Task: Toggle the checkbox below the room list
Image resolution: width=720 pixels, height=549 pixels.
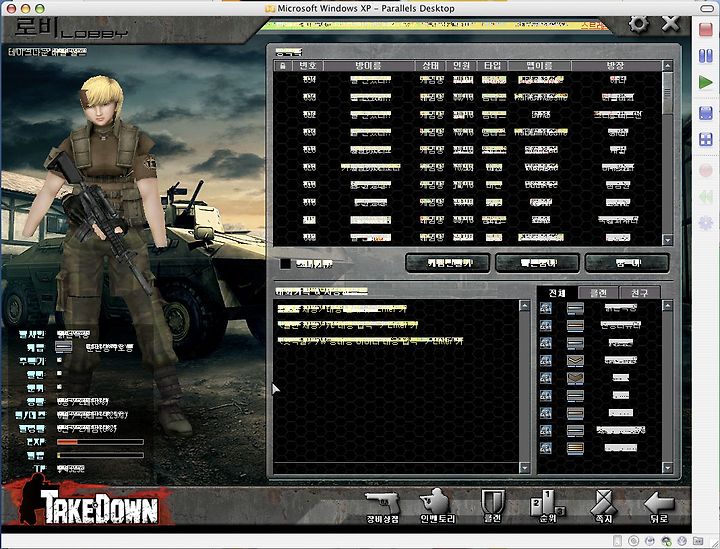Action: pyautogui.click(x=286, y=263)
